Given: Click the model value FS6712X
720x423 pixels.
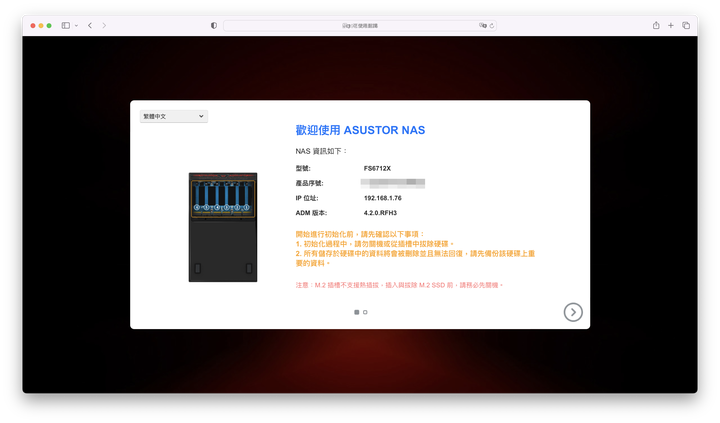Looking at the screenshot, I should [x=377, y=169].
